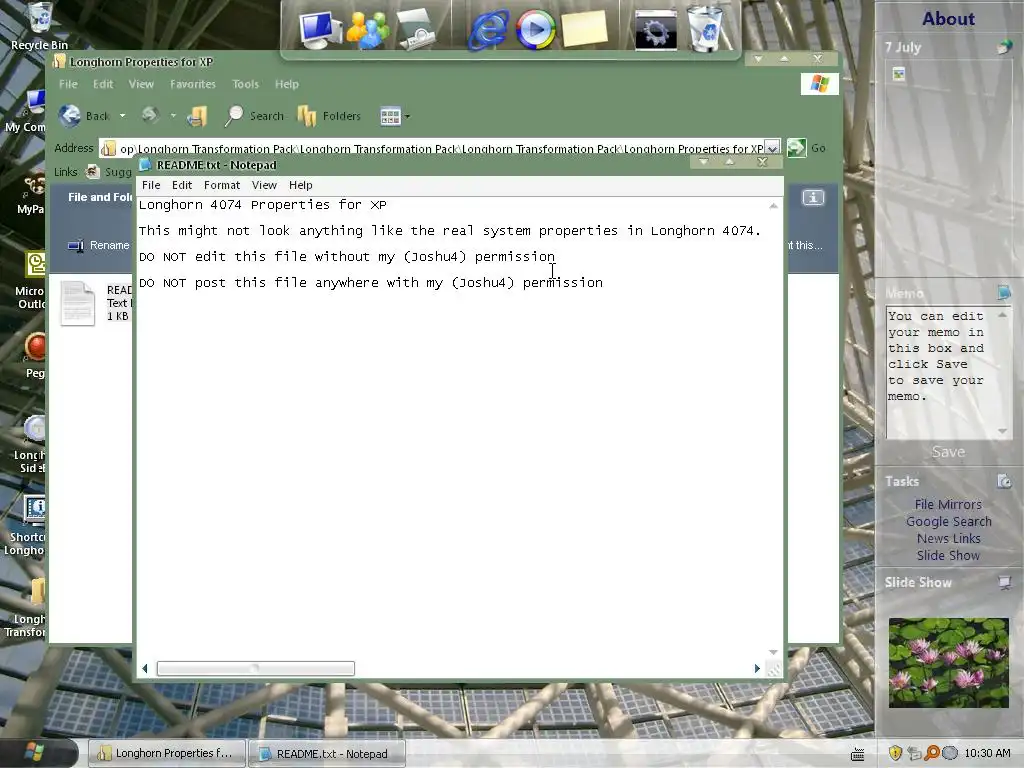The image size is (1024, 768).
Task: Open the scanner and camera icon in dock
Action: click(x=416, y=29)
